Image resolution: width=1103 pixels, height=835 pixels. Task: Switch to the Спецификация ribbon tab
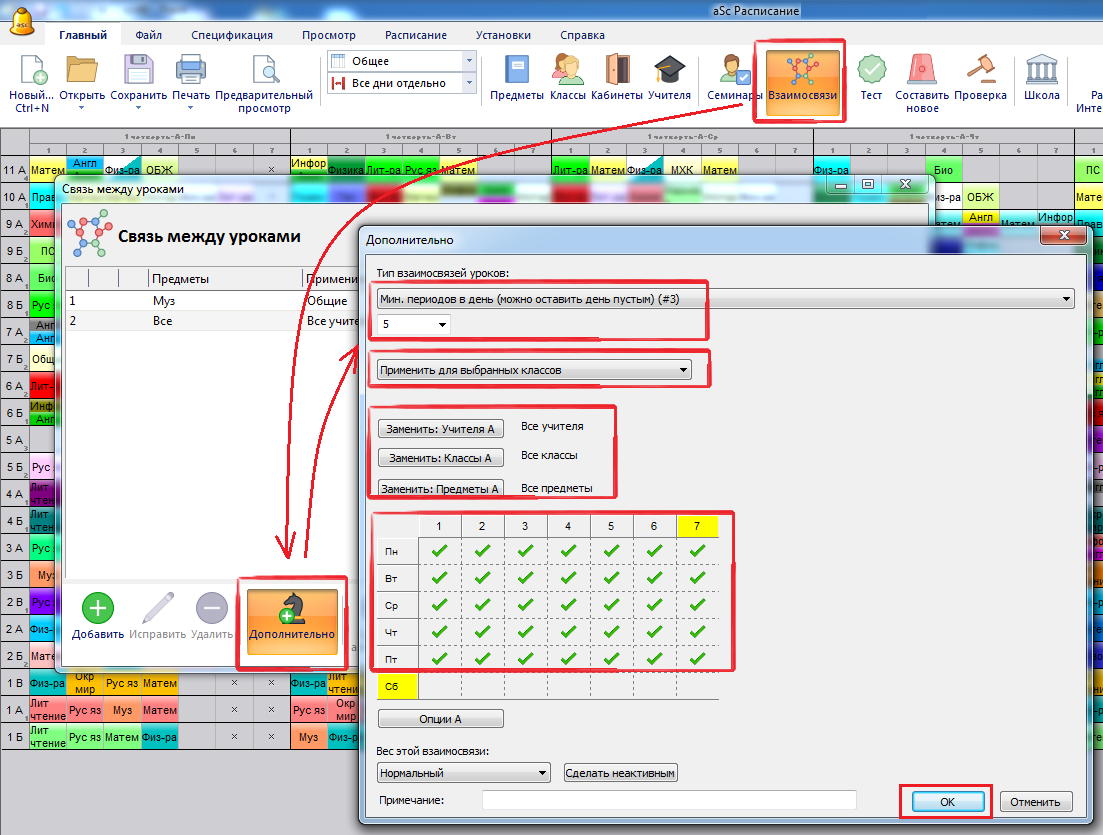(x=232, y=35)
